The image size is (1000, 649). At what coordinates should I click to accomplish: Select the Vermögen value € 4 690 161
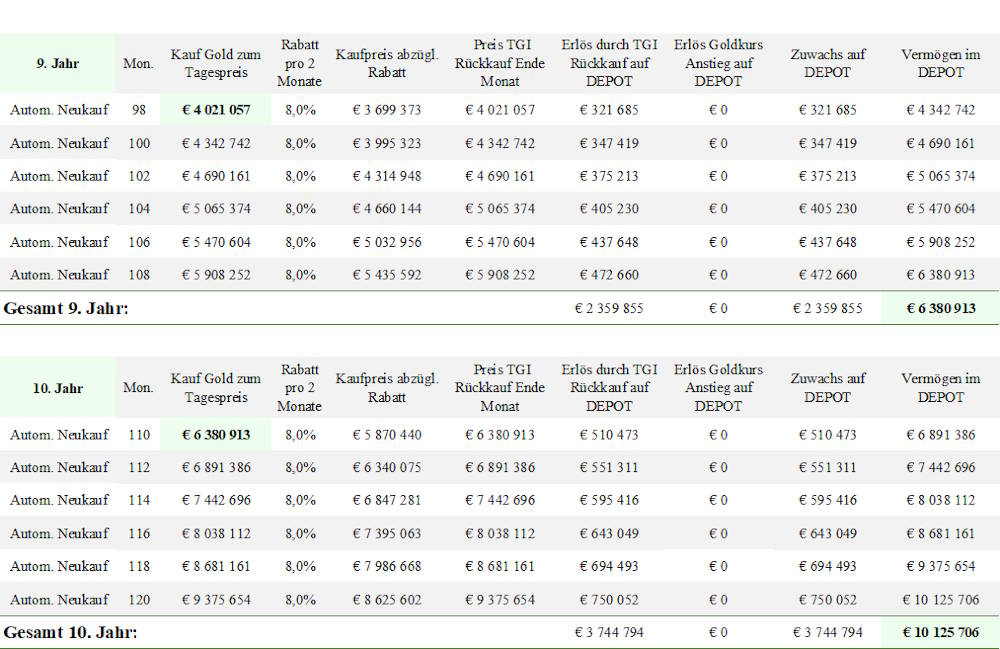coord(941,143)
